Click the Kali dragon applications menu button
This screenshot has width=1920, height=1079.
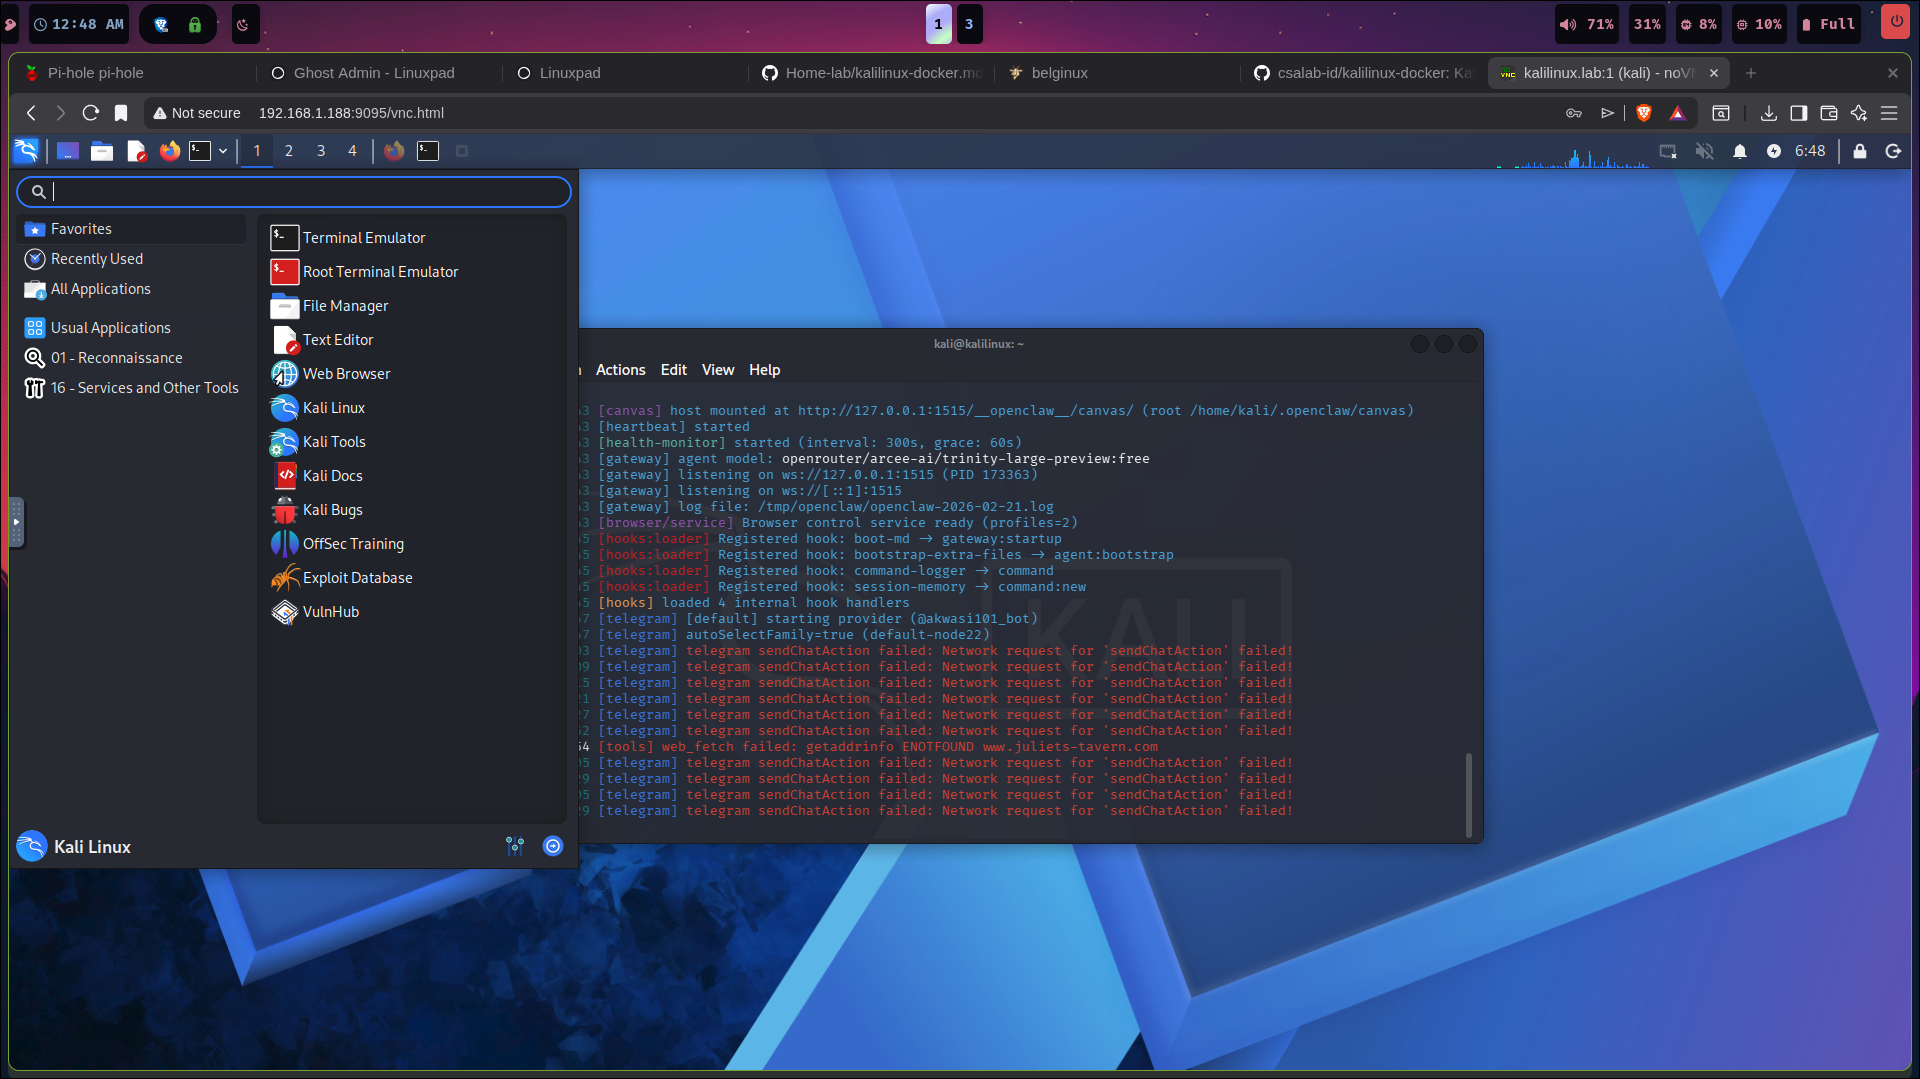coord(26,151)
